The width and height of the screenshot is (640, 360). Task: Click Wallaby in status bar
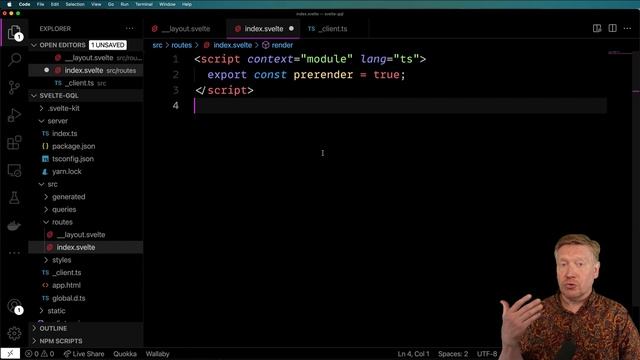(x=158, y=354)
